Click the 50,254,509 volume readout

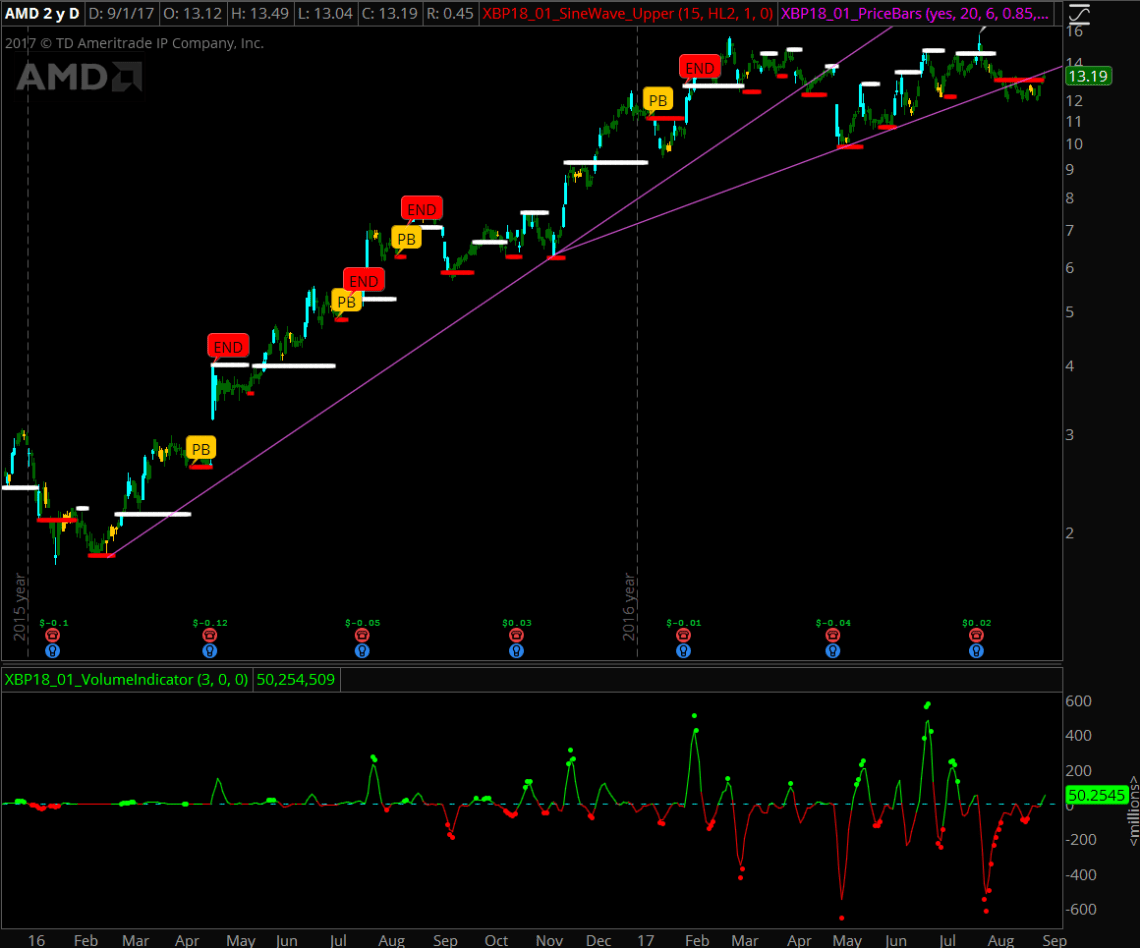click(297, 681)
